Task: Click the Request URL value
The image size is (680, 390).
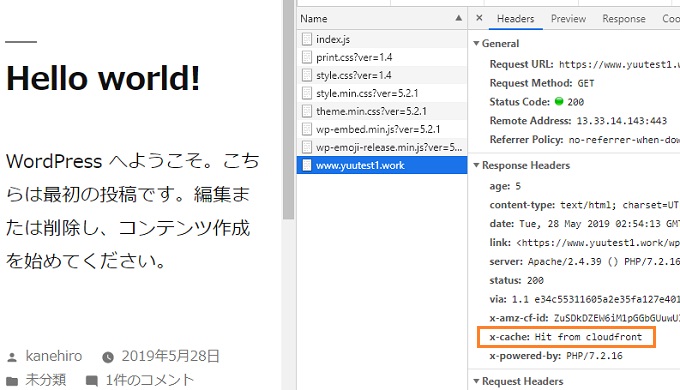Action: click(619, 65)
